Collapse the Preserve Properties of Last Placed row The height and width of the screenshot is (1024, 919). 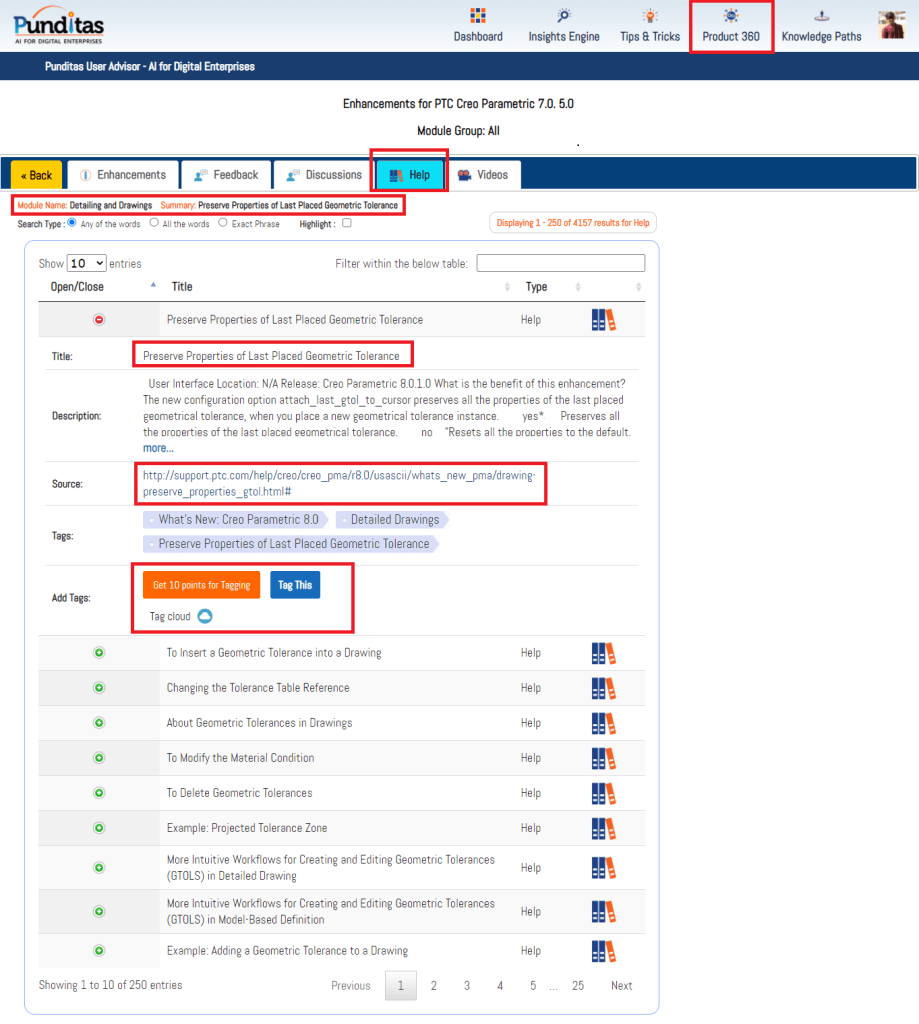pyautogui.click(x=99, y=320)
